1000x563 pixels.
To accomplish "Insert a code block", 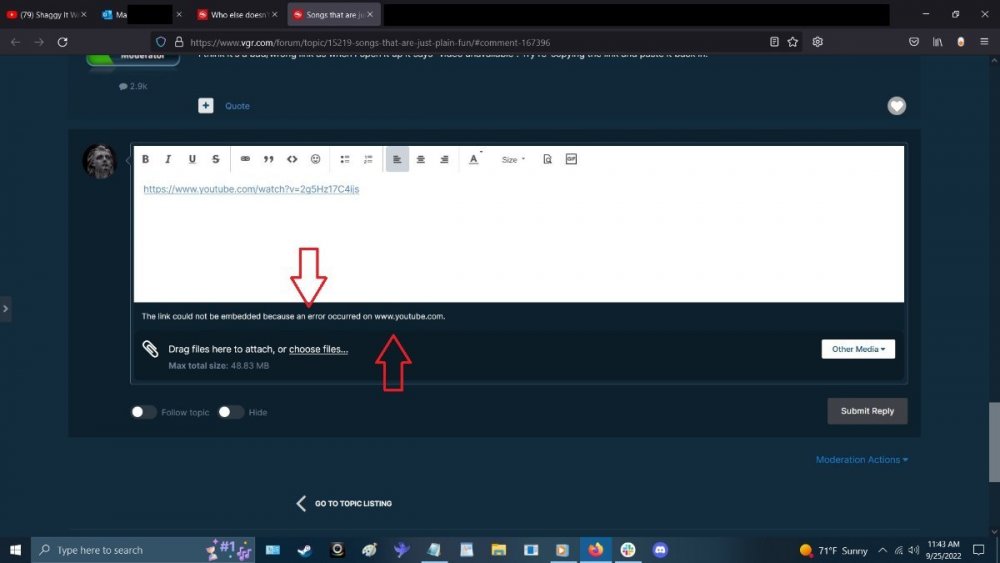I will coord(292,159).
